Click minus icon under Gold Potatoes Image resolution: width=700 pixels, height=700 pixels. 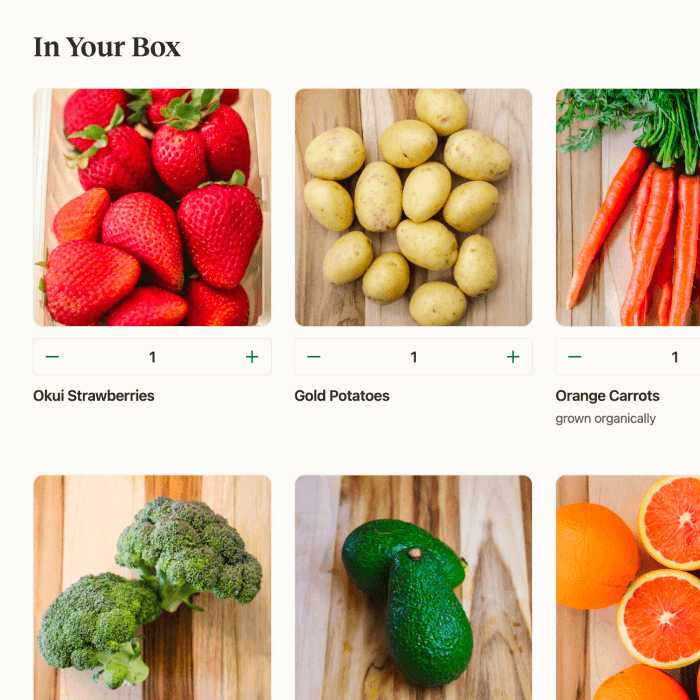tap(313, 357)
